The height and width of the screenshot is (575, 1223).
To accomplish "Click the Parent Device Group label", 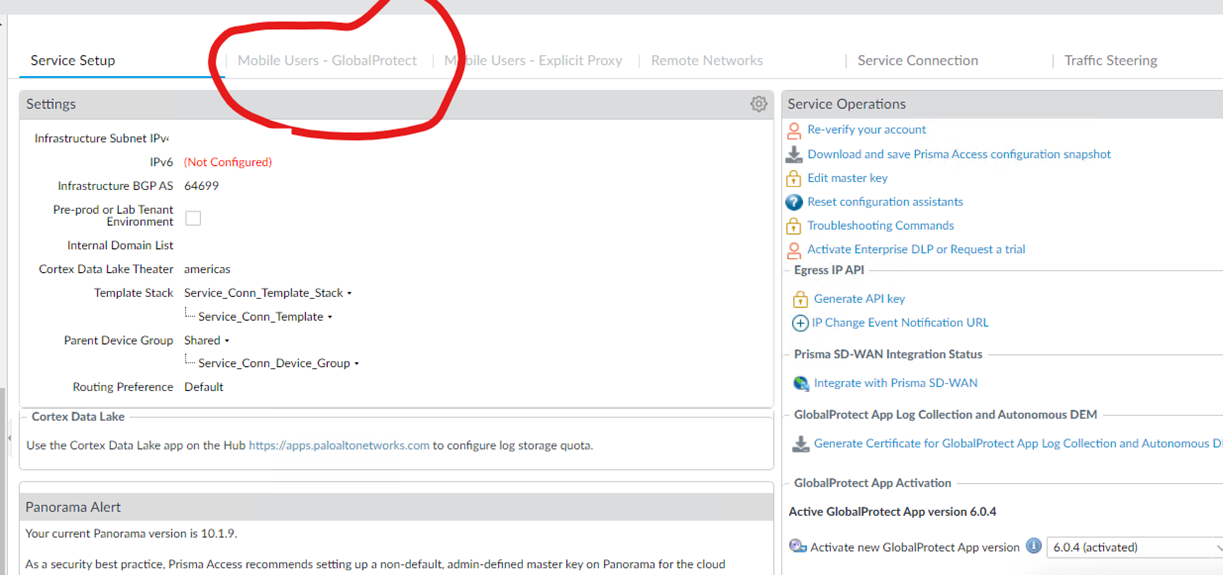I will [x=119, y=341].
